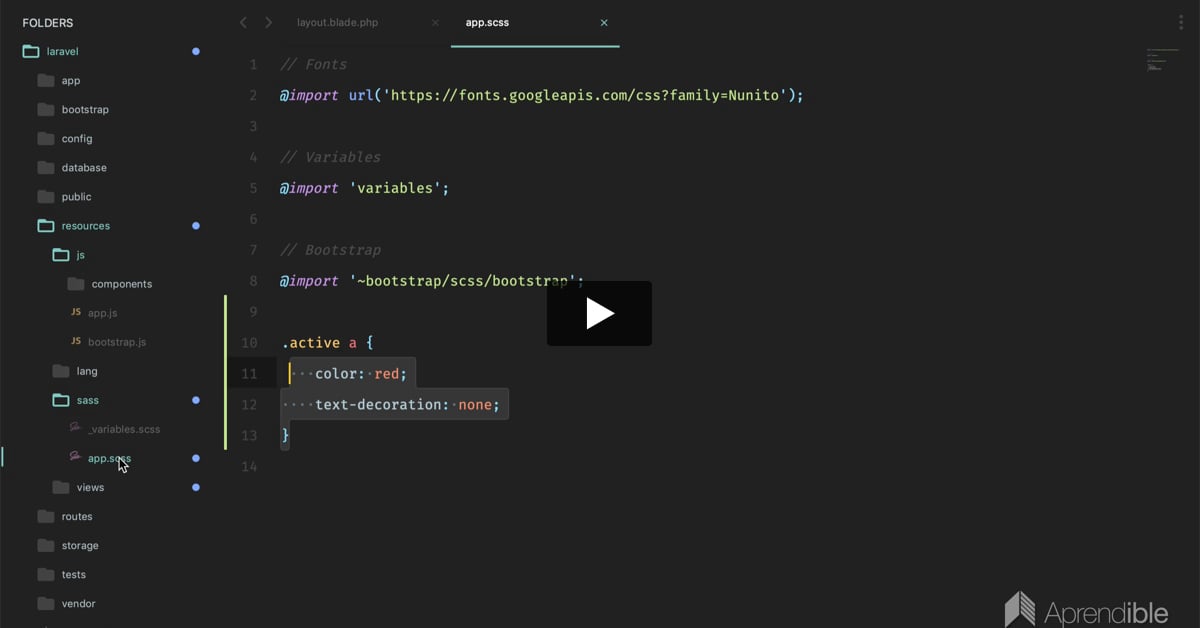
Task: Click the app folder icon
Action: point(46,80)
